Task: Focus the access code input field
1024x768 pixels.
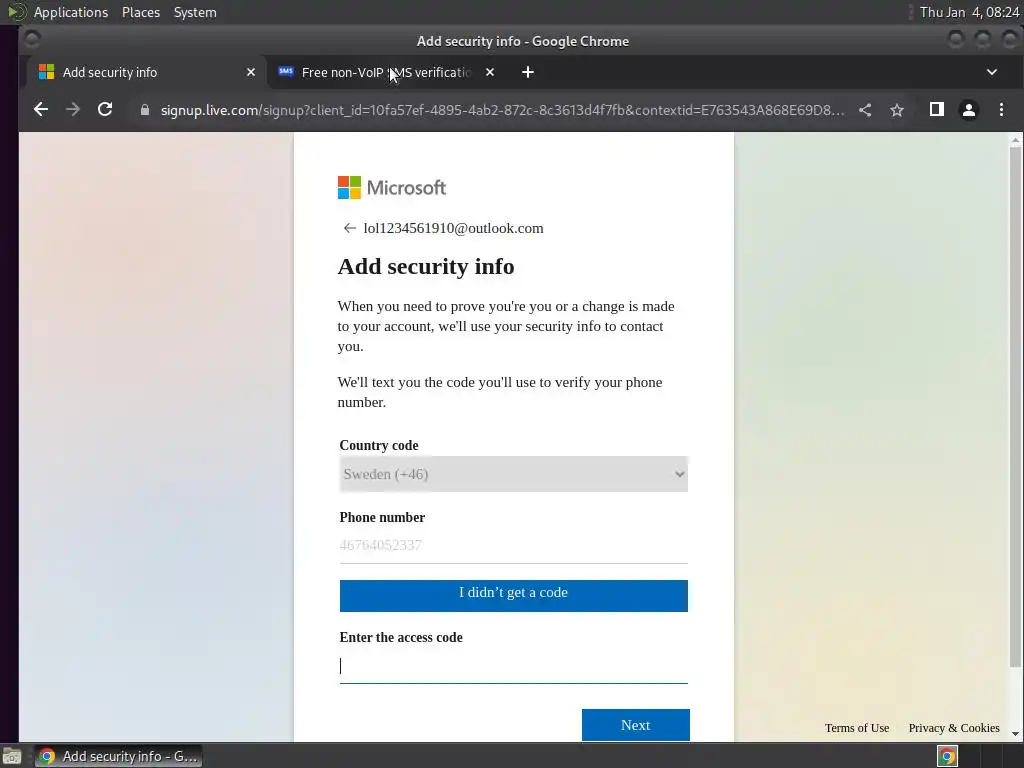Action: 513,666
